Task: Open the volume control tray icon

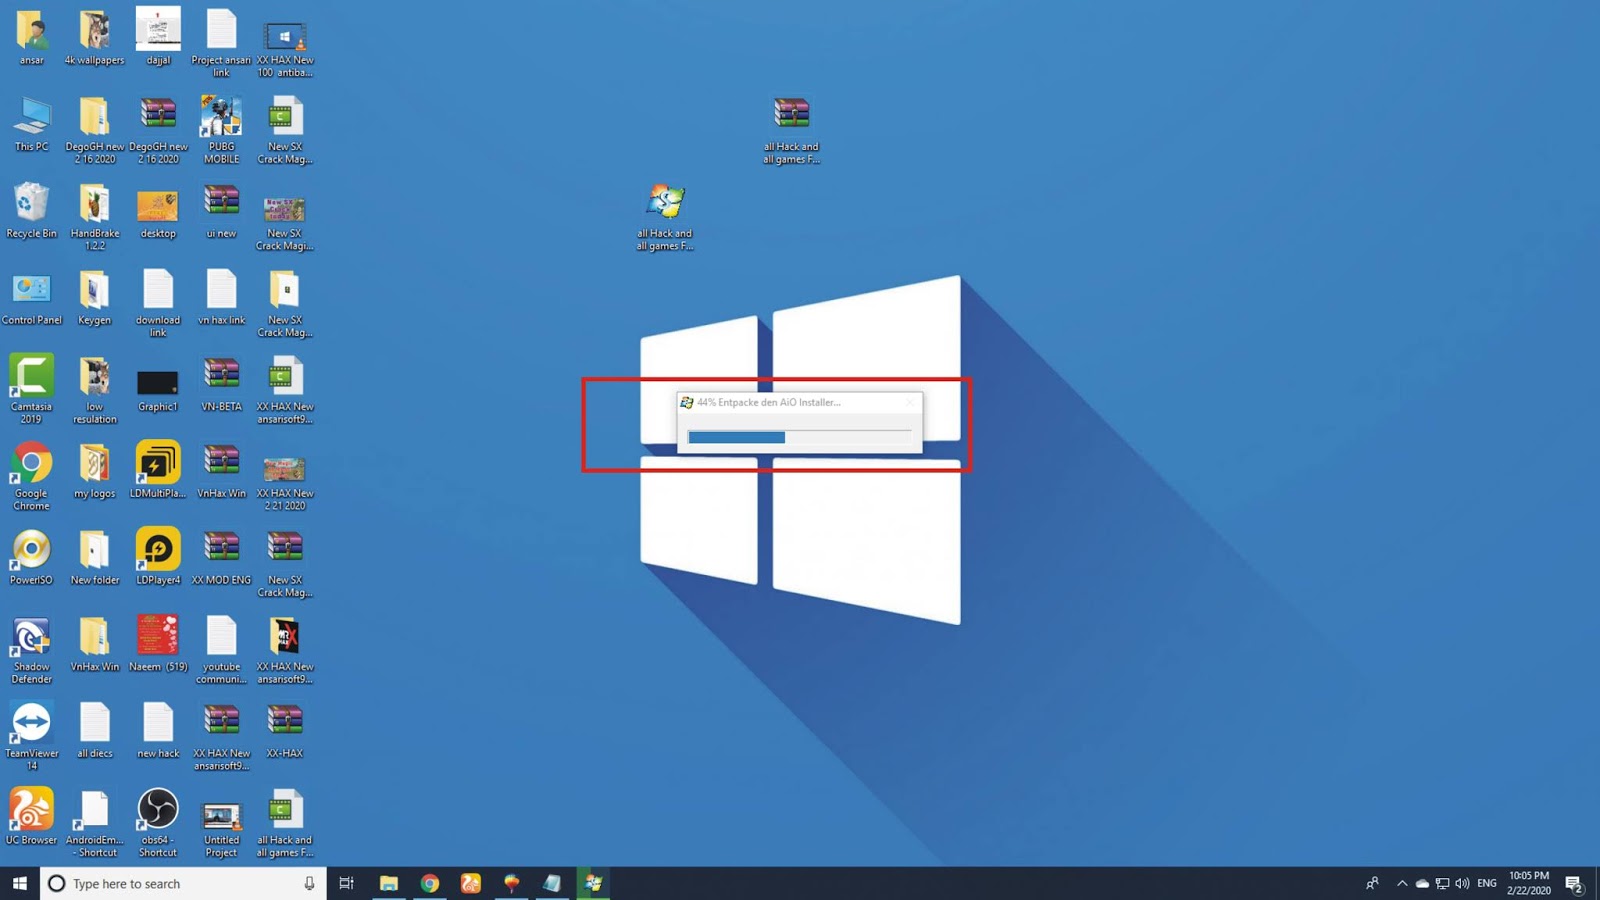Action: click(1462, 883)
